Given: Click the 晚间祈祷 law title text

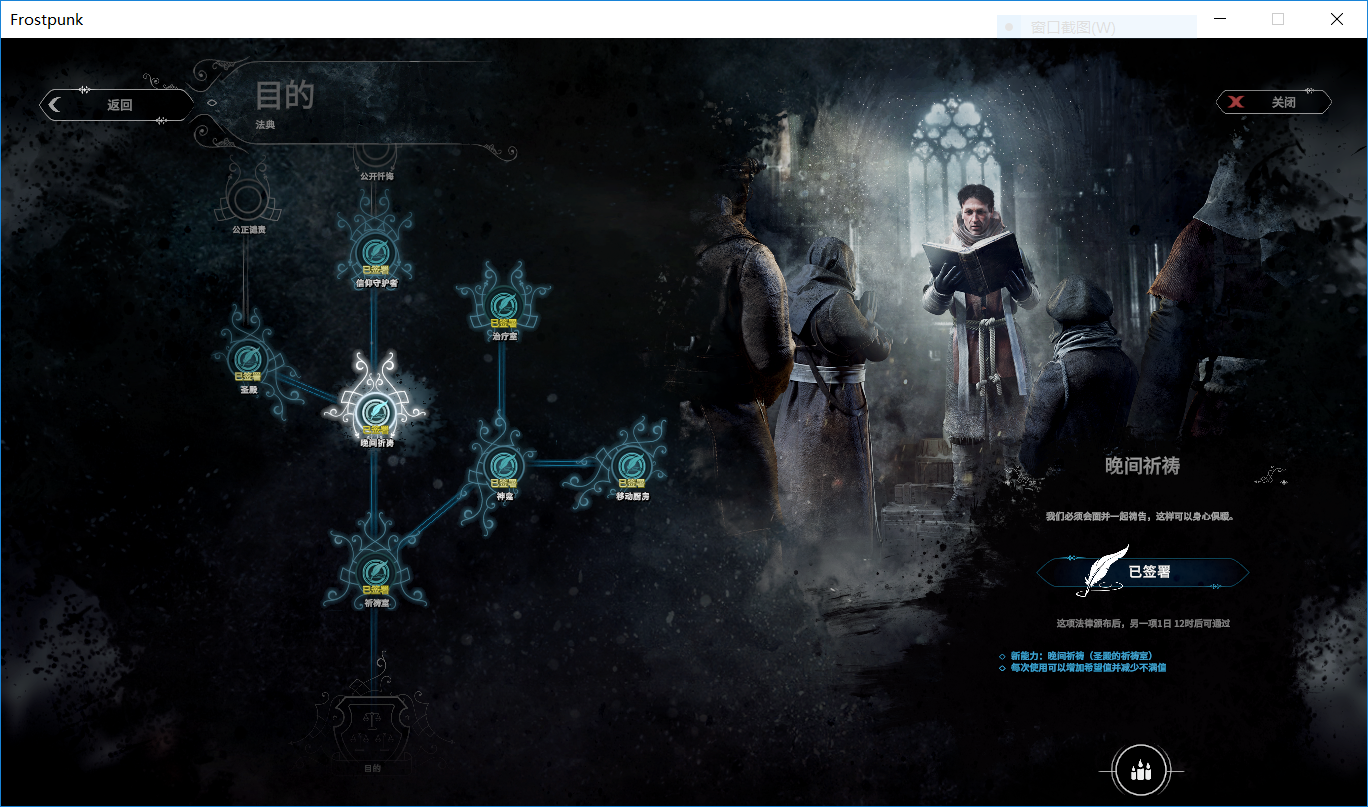Looking at the screenshot, I should pos(1142,466).
